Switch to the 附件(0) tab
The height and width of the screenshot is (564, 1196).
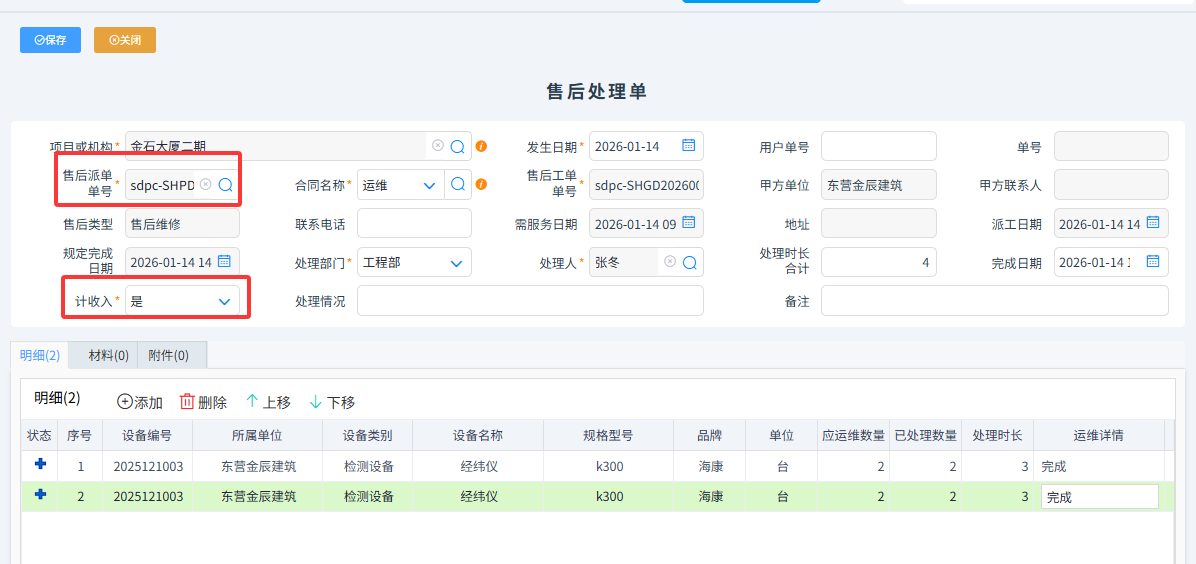point(168,355)
